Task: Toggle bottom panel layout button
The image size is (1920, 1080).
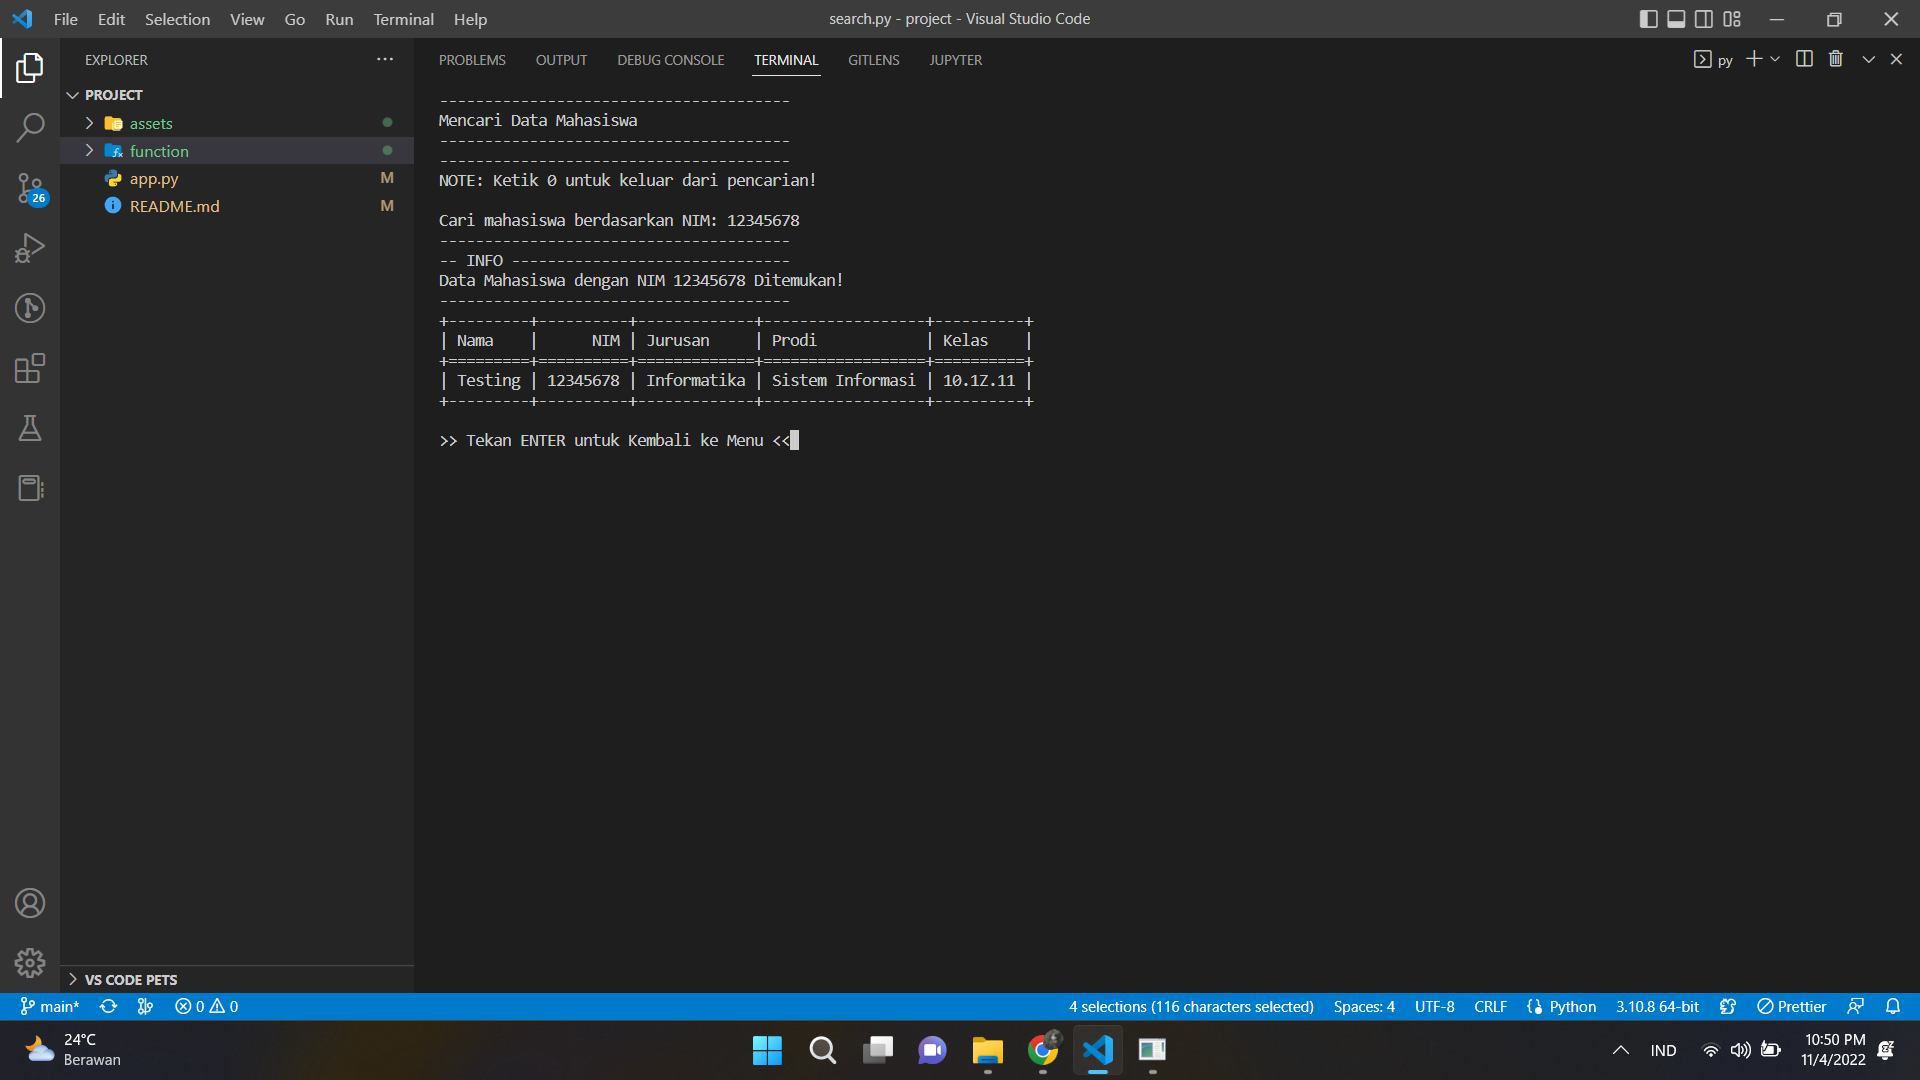Action: coord(1676,19)
